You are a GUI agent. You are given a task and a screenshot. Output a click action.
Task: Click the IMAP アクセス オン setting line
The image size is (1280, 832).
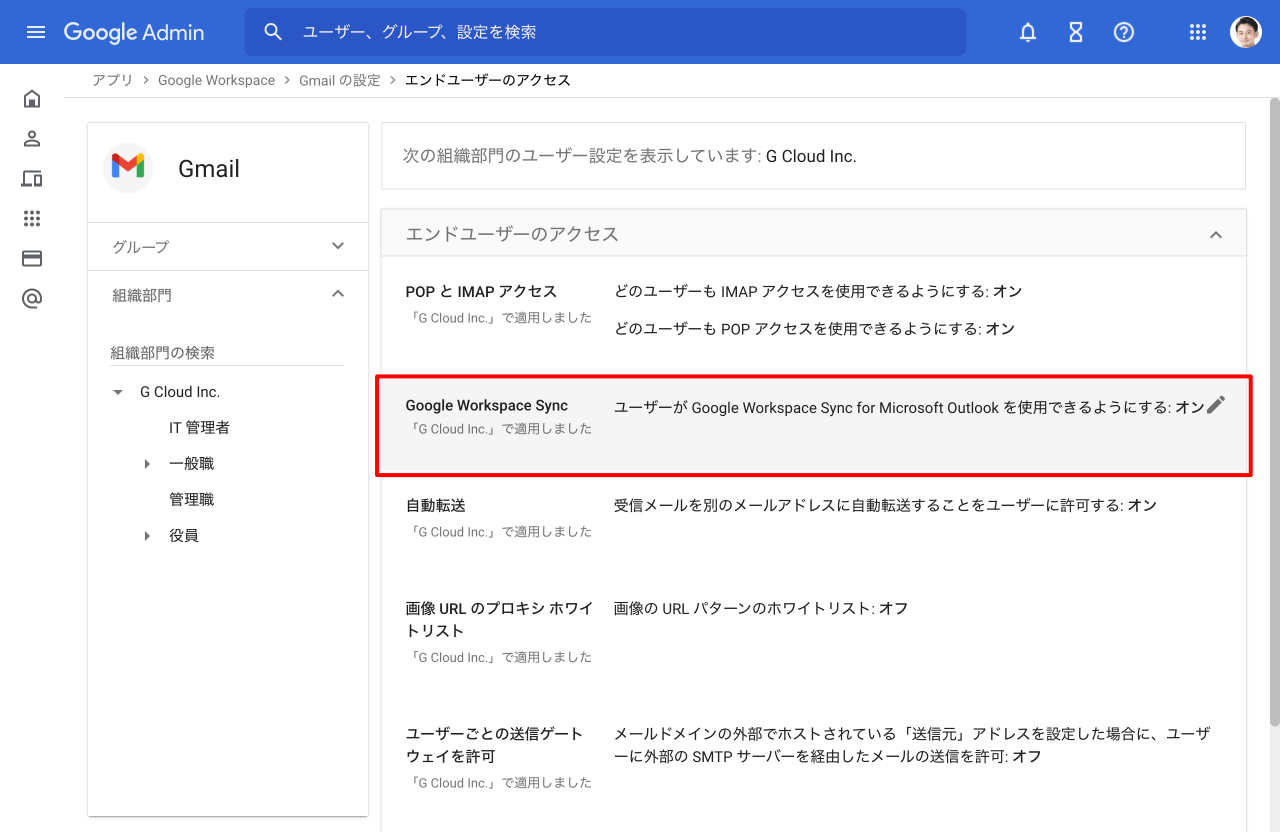point(818,291)
